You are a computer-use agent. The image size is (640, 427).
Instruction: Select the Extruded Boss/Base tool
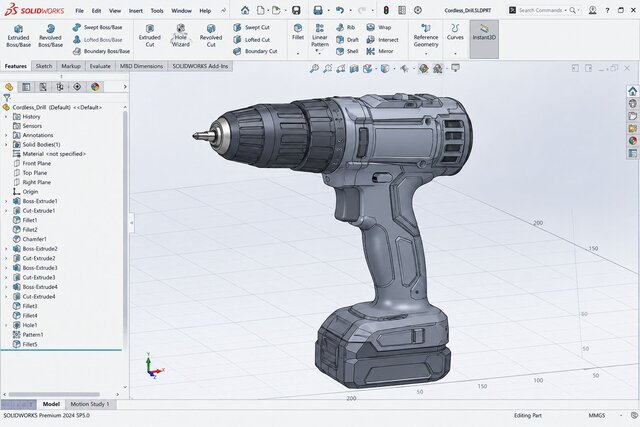click(18, 36)
